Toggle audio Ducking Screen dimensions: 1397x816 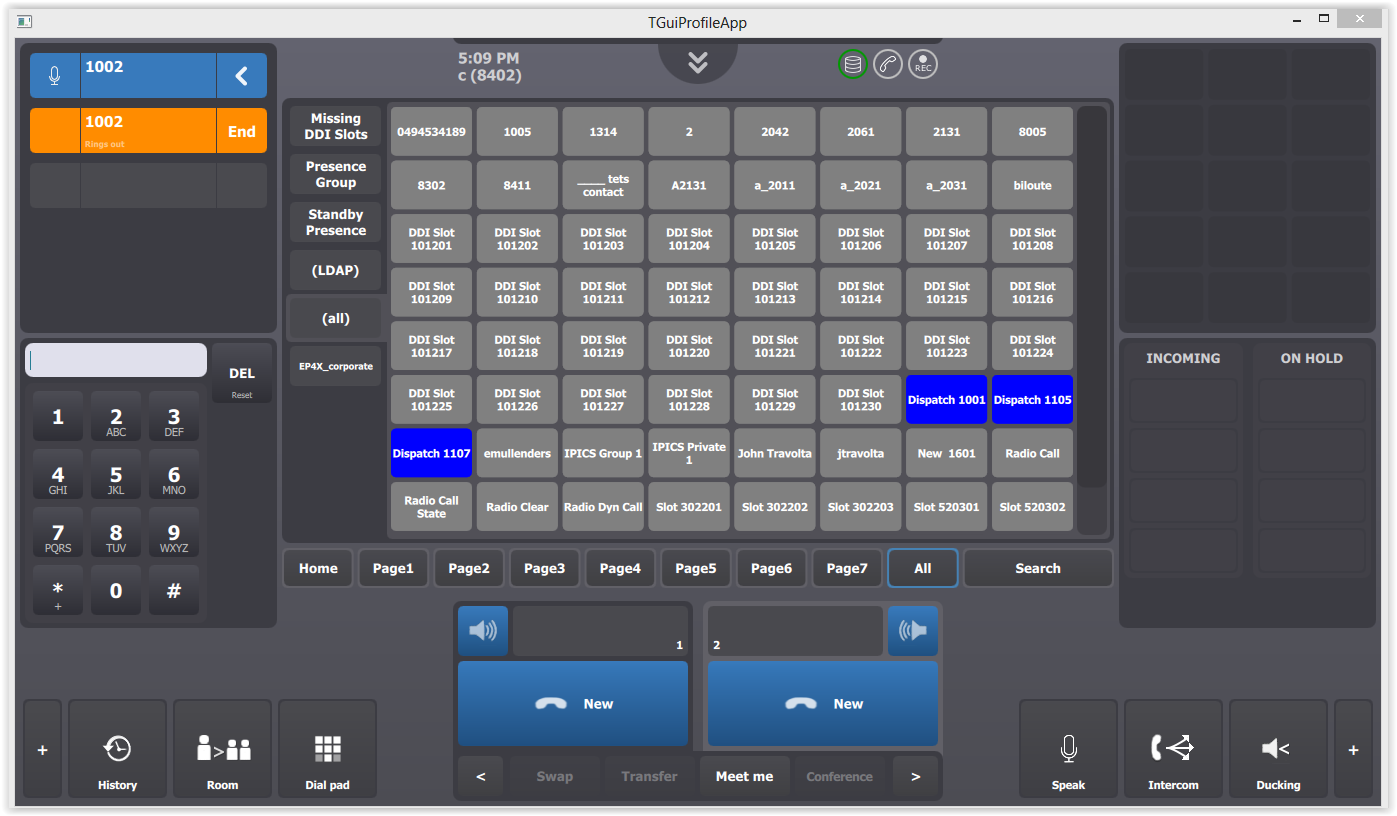click(1278, 749)
